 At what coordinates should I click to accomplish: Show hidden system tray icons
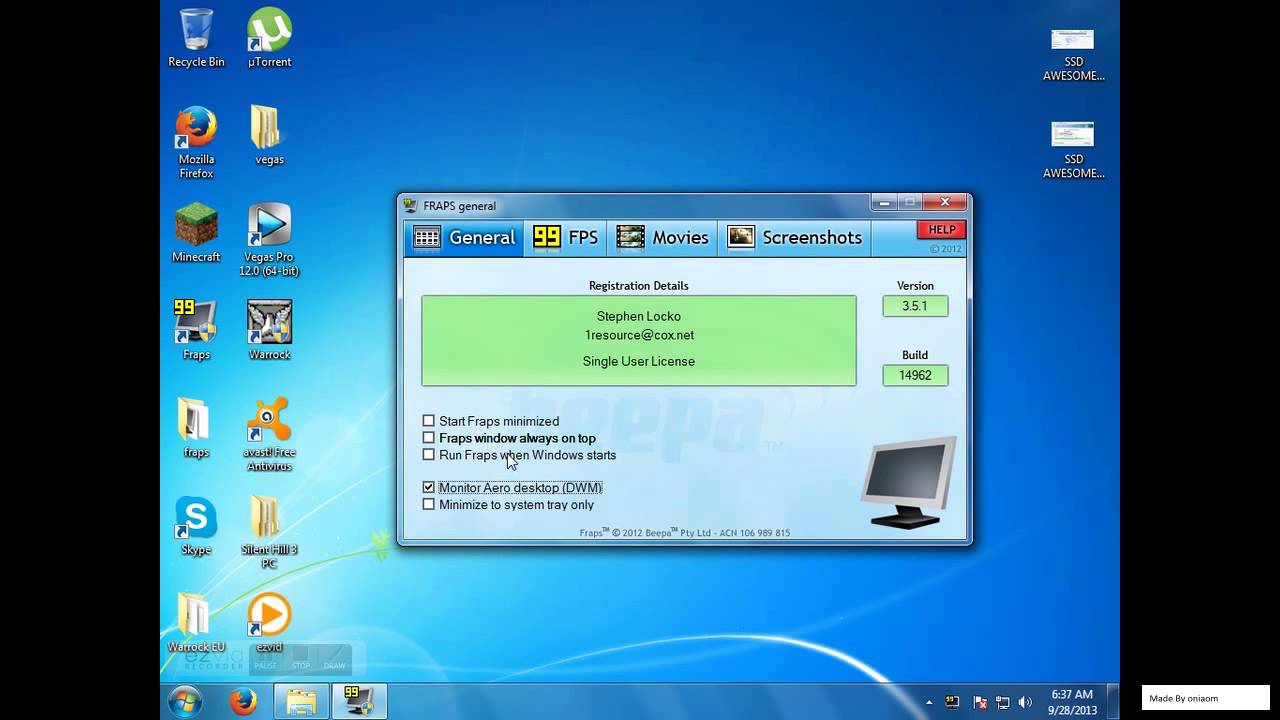click(929, 702)
